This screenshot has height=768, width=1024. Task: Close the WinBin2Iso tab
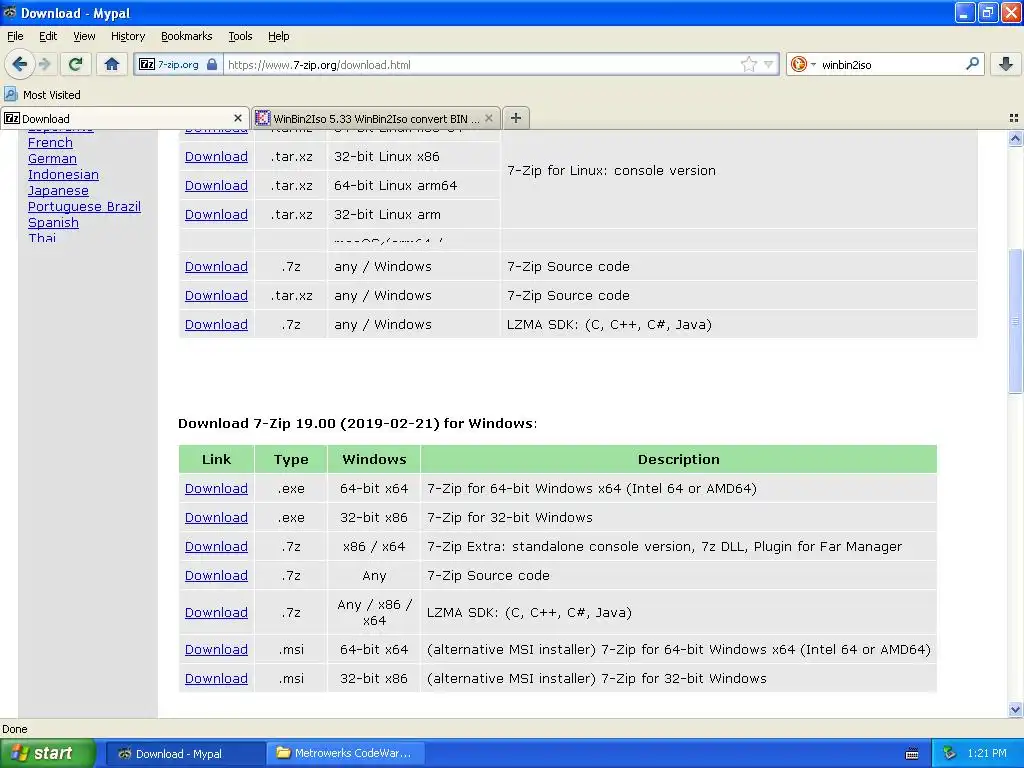pyautogui.click(x=488, y=118)
